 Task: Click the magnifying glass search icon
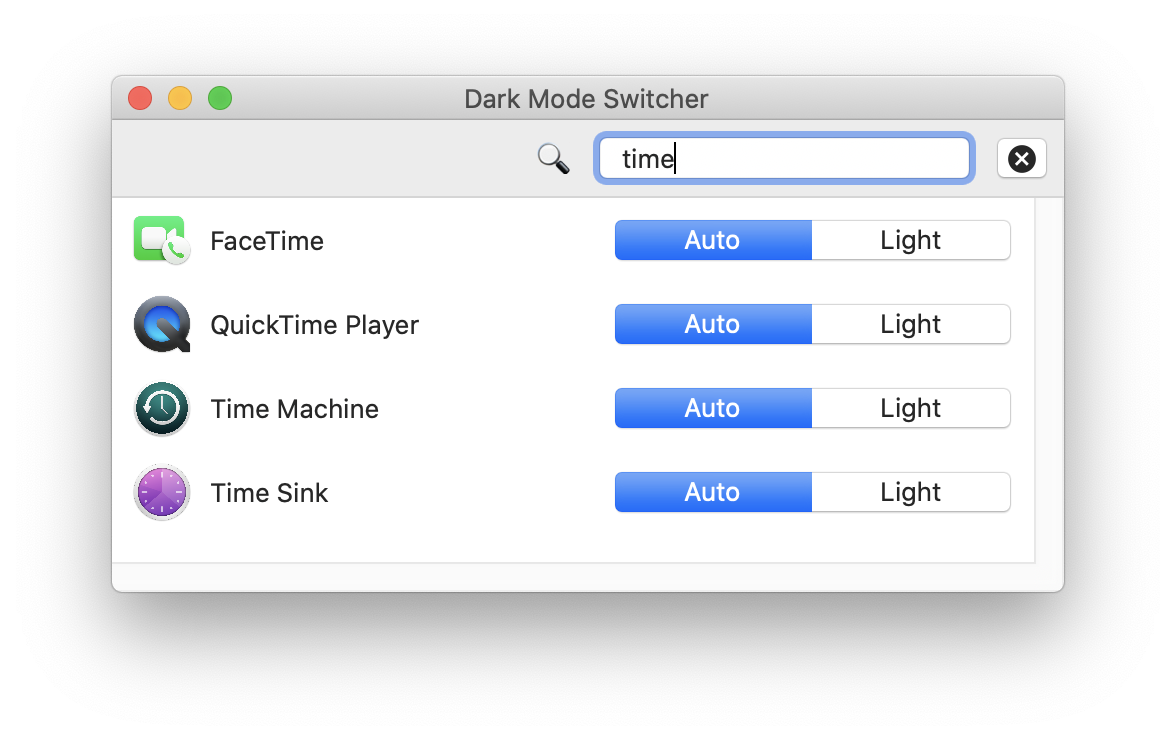553,158
